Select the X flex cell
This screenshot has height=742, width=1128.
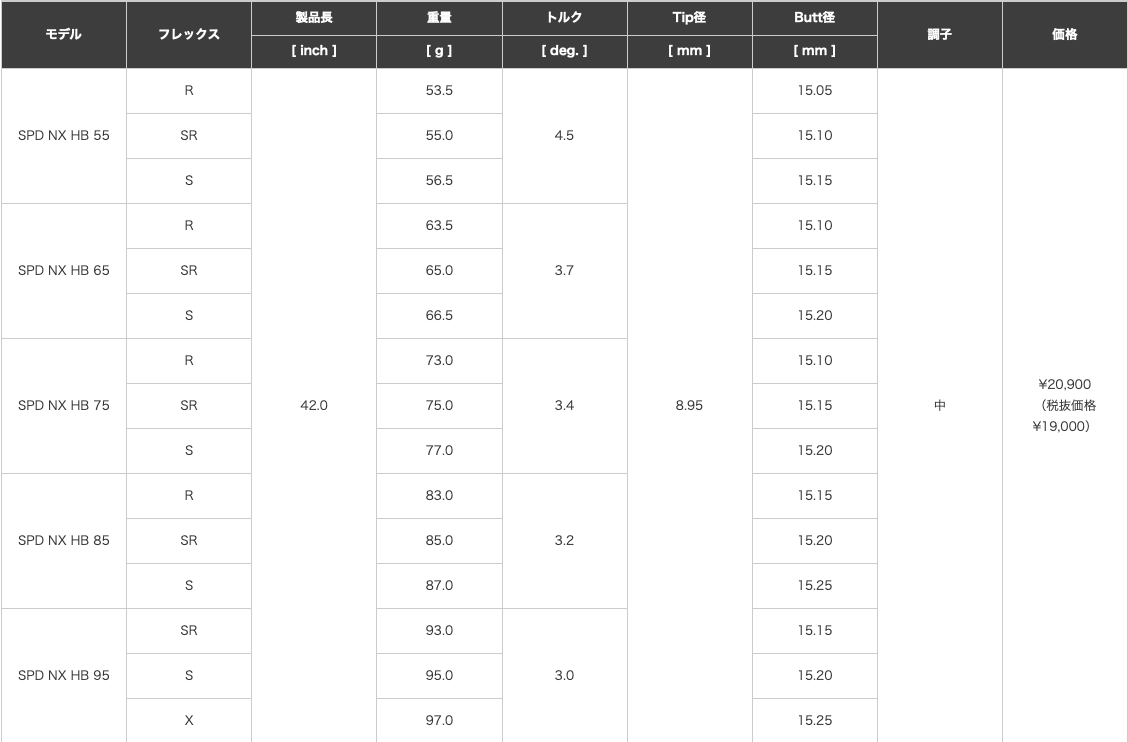(188, 720)
